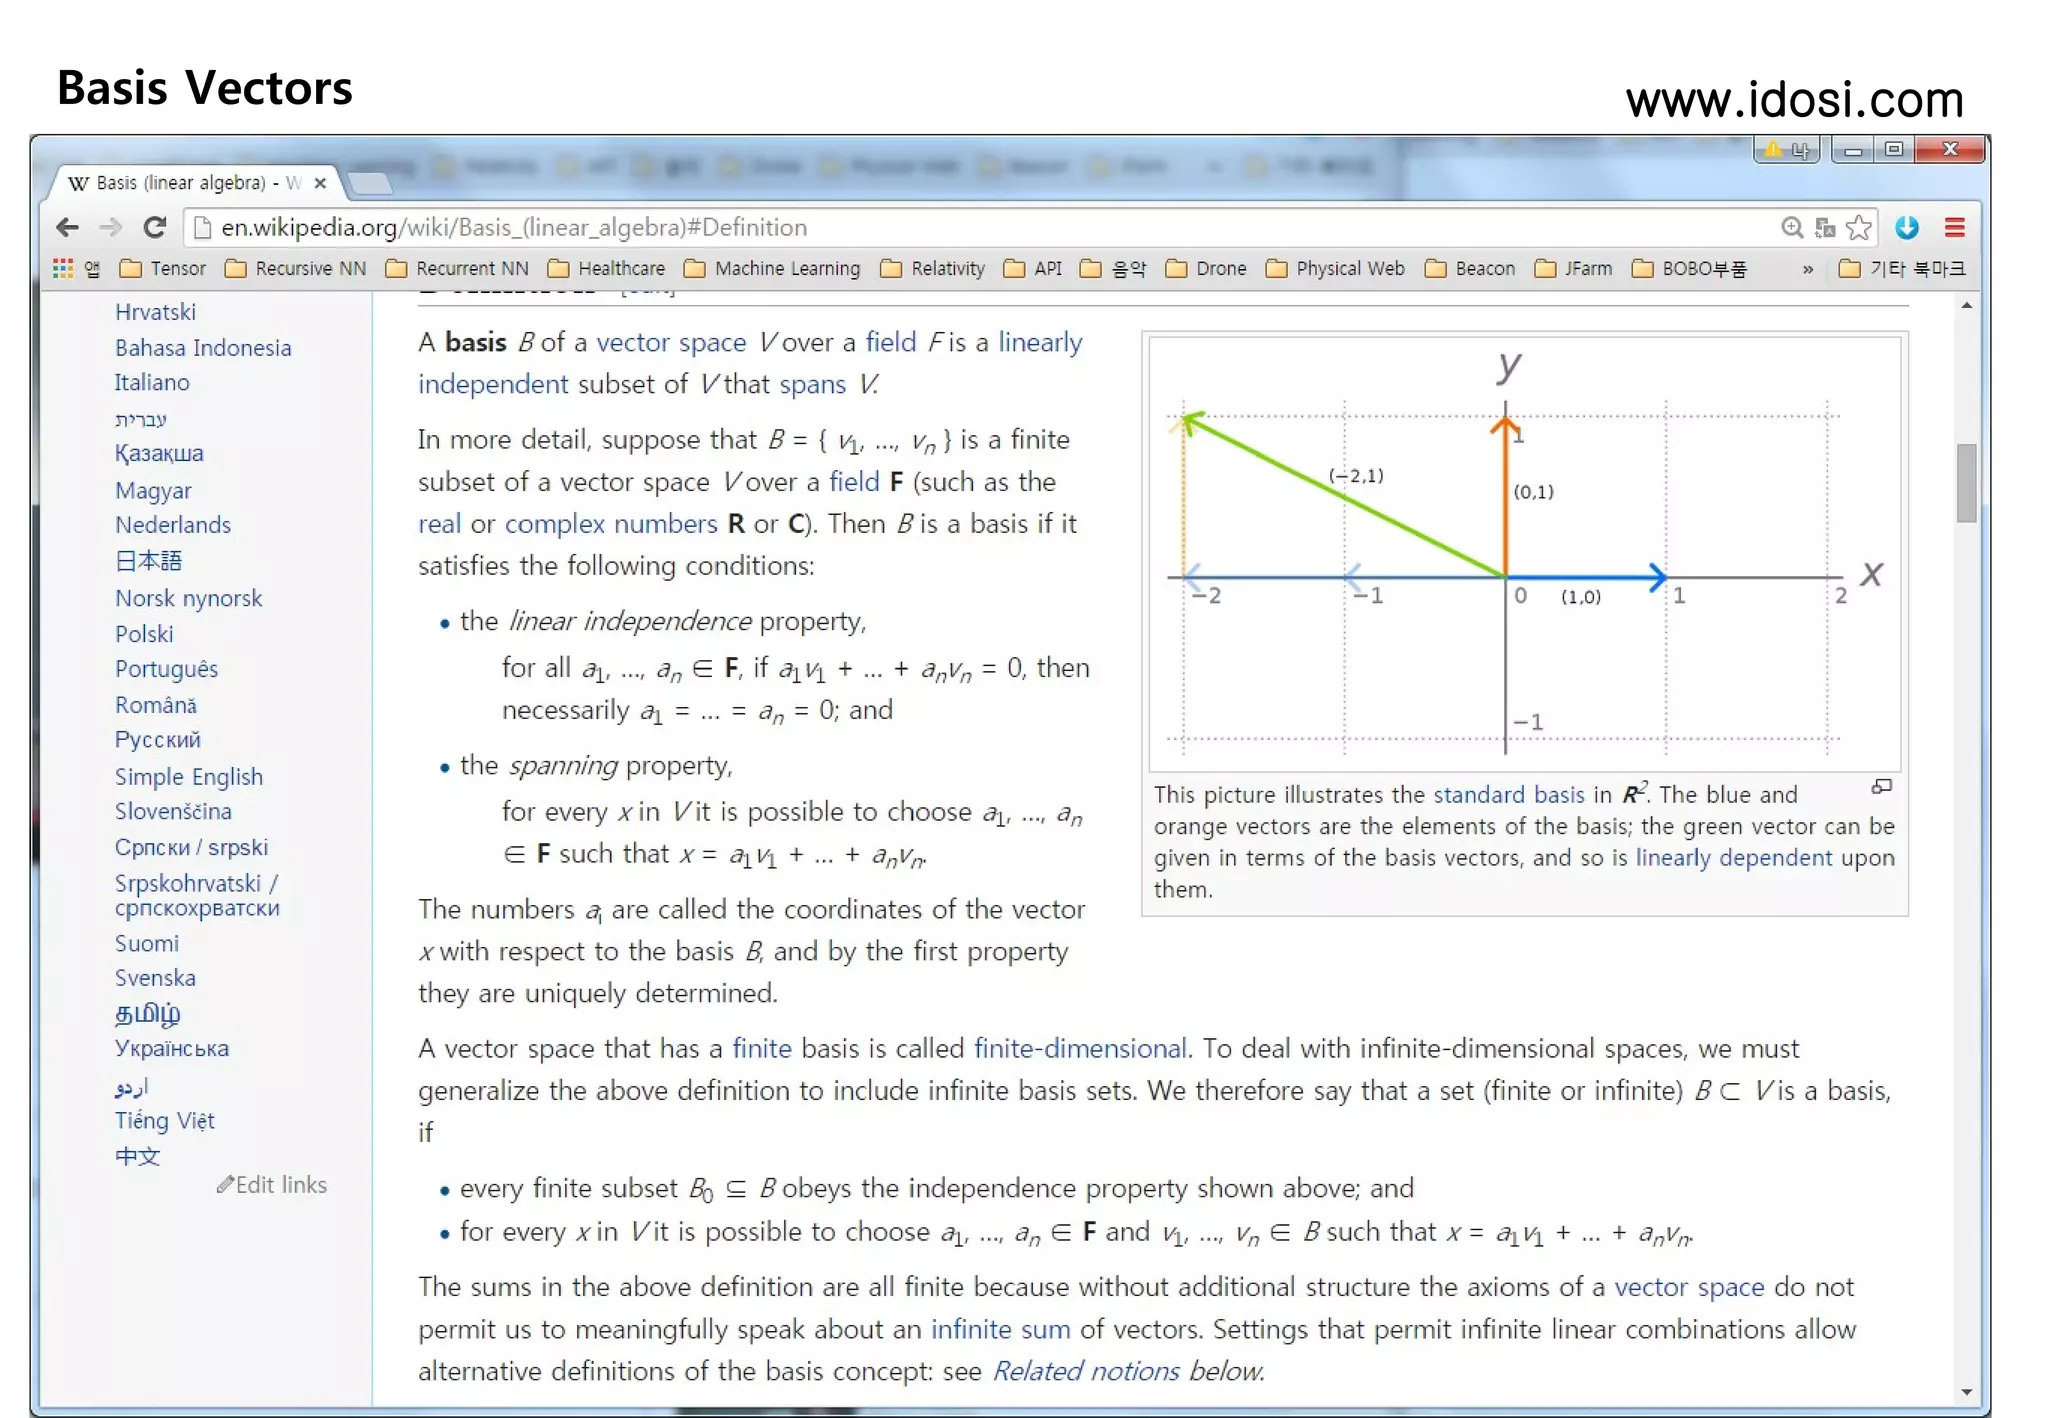This screenshot has width=2048, height=1418.
Task: Select the Basis (linear algebra) tab
Action: (x=180, y=183)
